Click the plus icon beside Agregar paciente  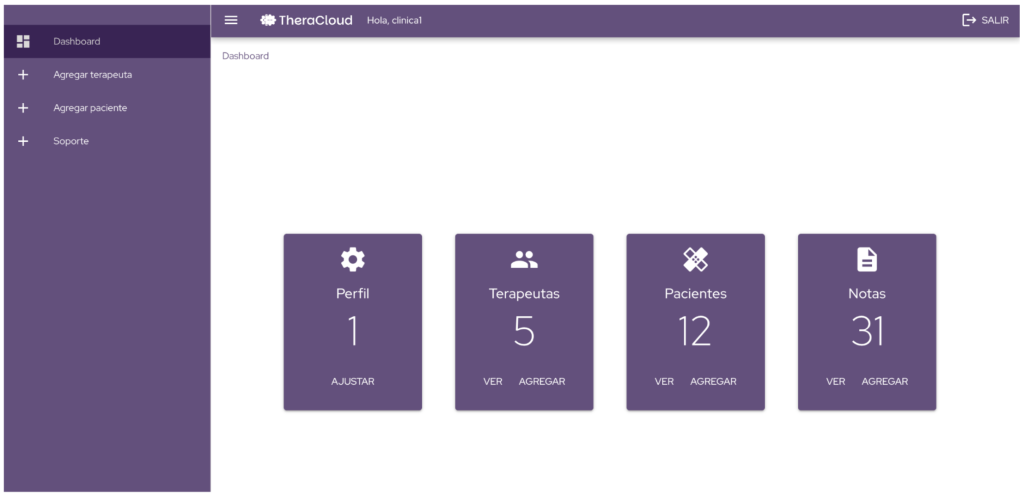pos(24,108)
